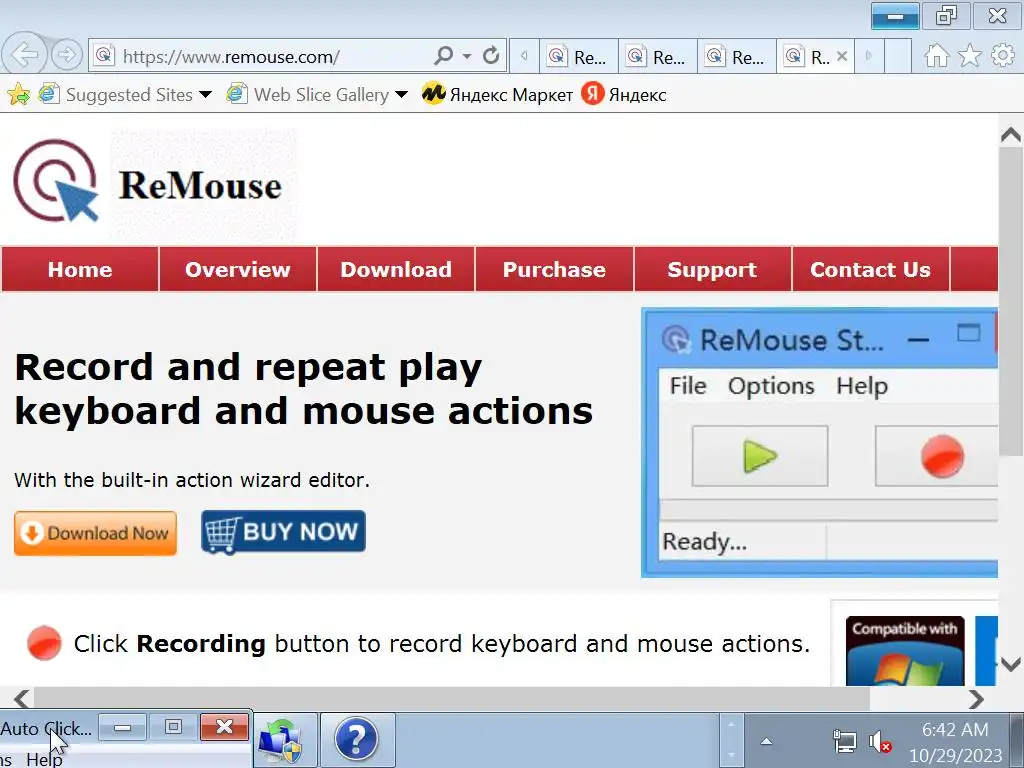Click the Options menu in ReMouse screenshot

pyautogui.click(x=771, y=386)
